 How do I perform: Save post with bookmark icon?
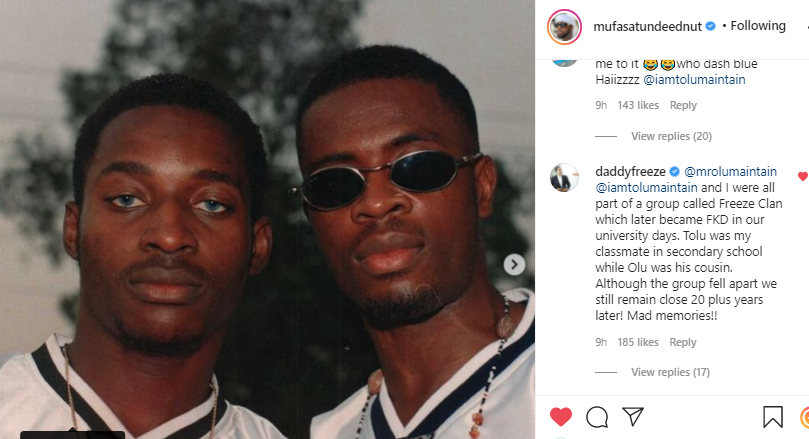tap(772, 417)
